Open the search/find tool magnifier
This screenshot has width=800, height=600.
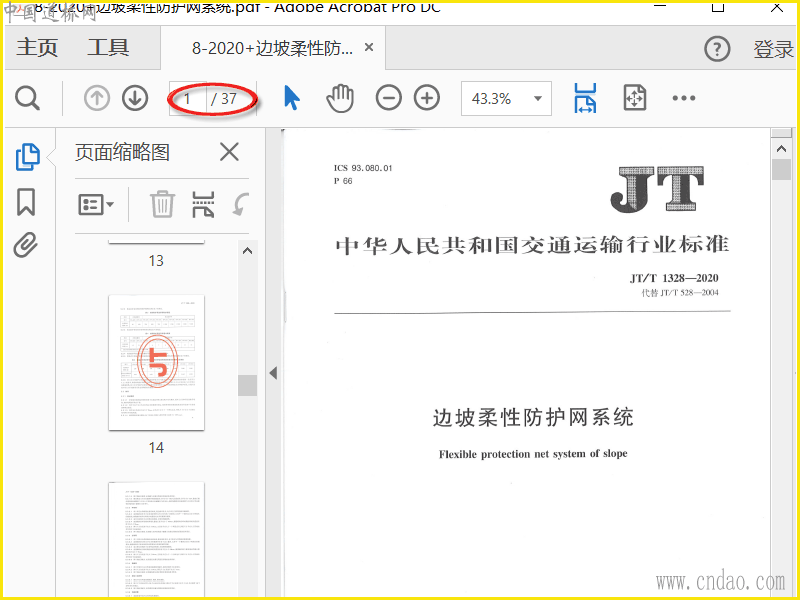(x=27, y=98)
